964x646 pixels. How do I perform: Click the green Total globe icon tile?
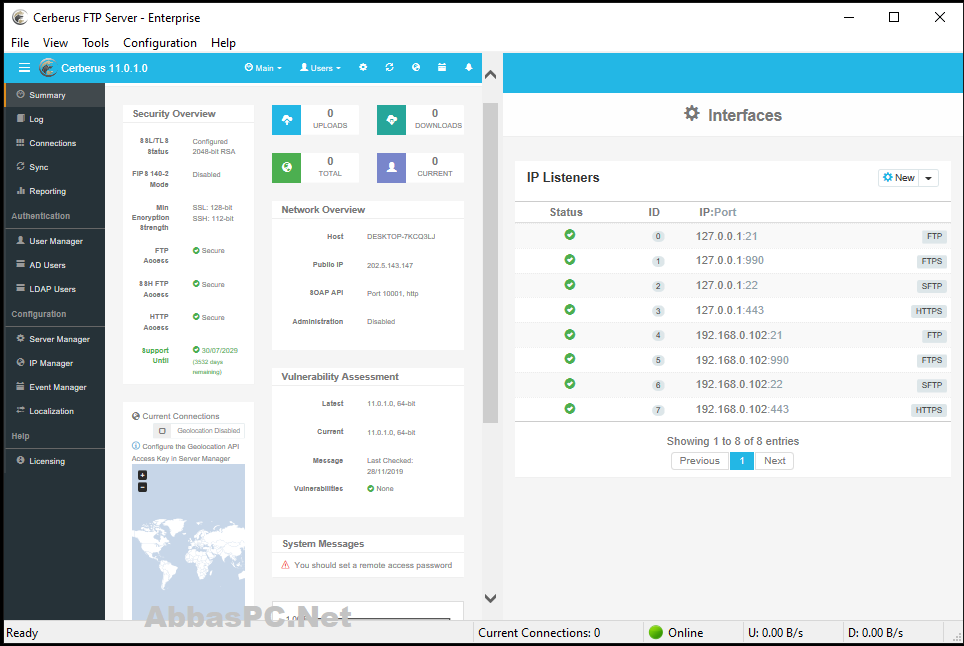coord(286,168)
